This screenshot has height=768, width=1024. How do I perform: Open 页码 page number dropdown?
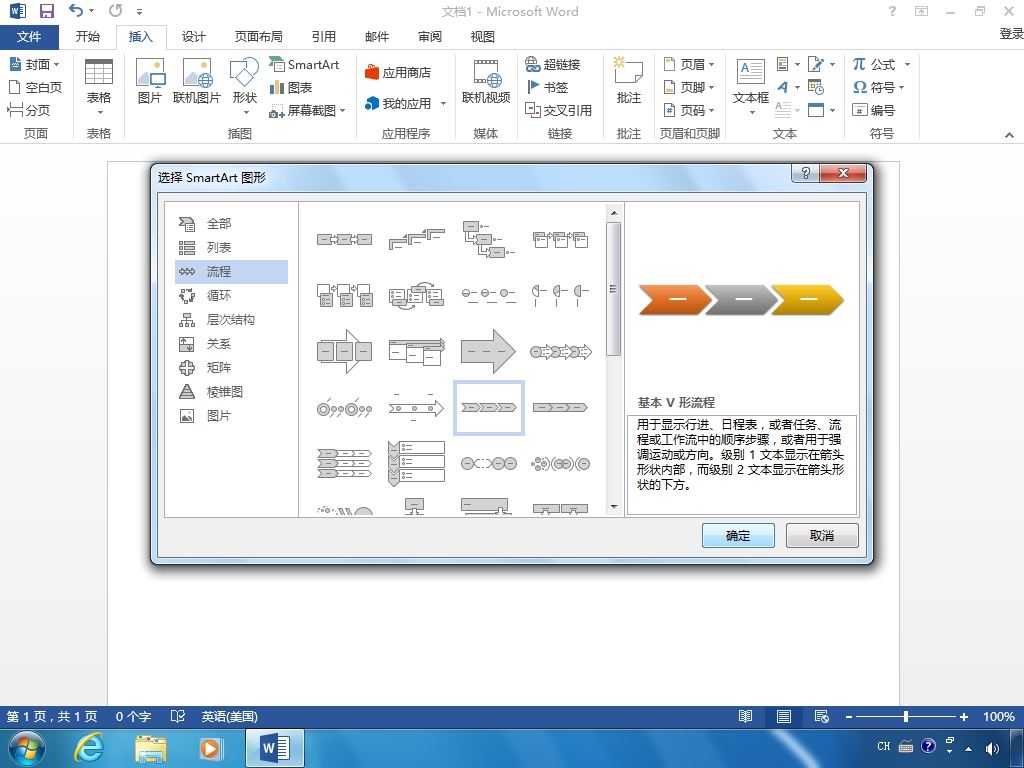click(689, 110)
